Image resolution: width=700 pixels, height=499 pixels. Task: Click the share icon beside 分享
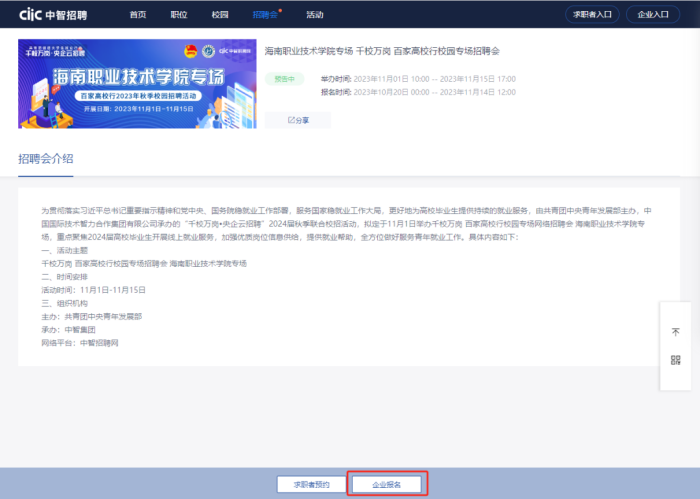(291, 120)
